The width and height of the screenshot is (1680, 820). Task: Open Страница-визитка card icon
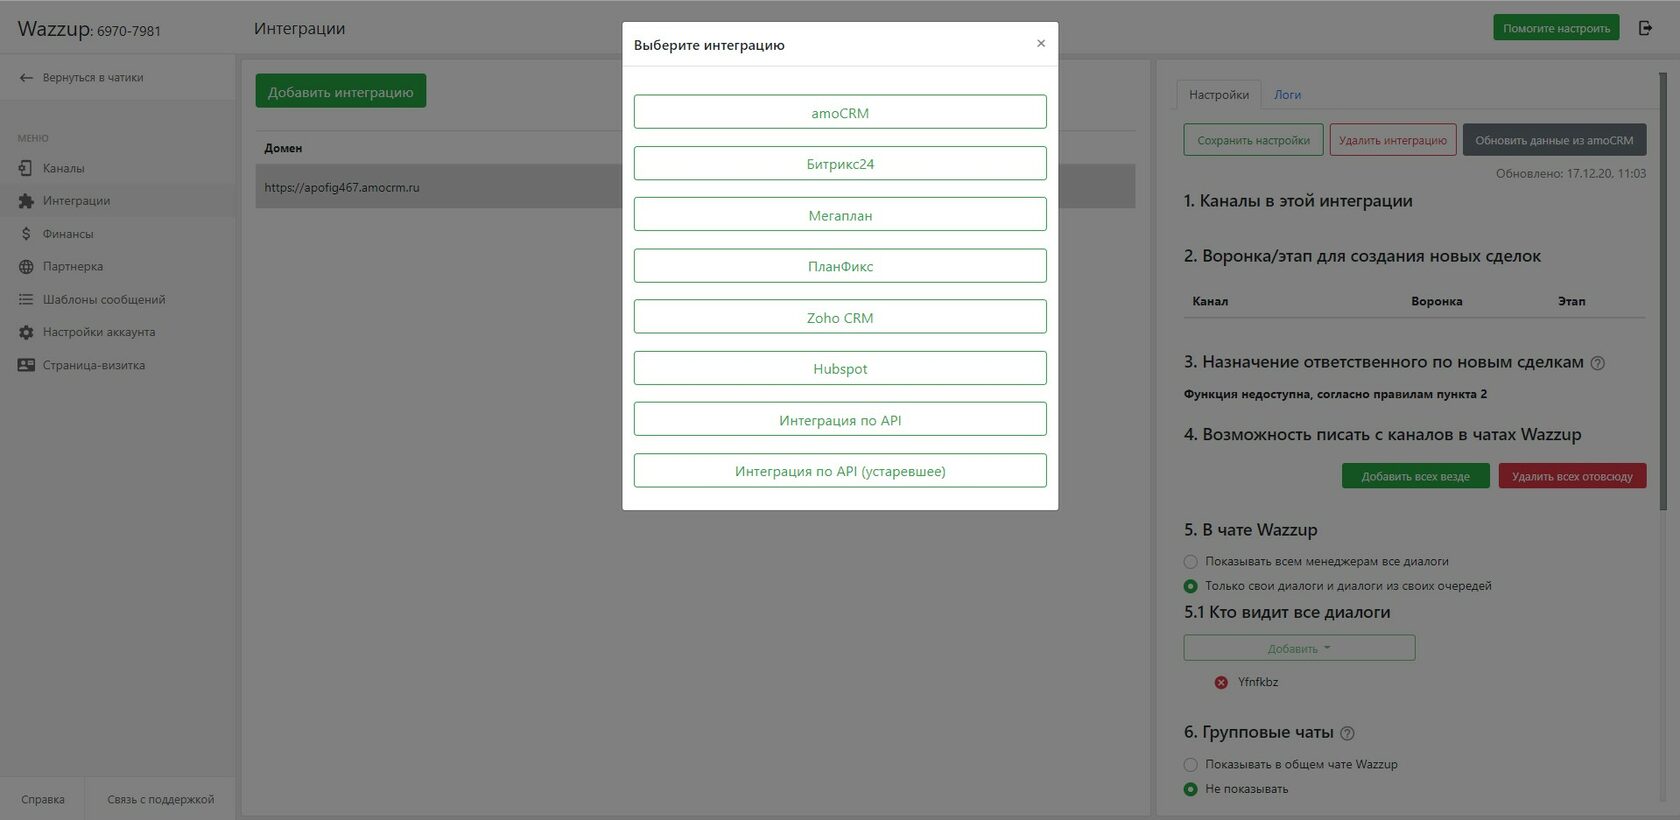coord(26,365)
